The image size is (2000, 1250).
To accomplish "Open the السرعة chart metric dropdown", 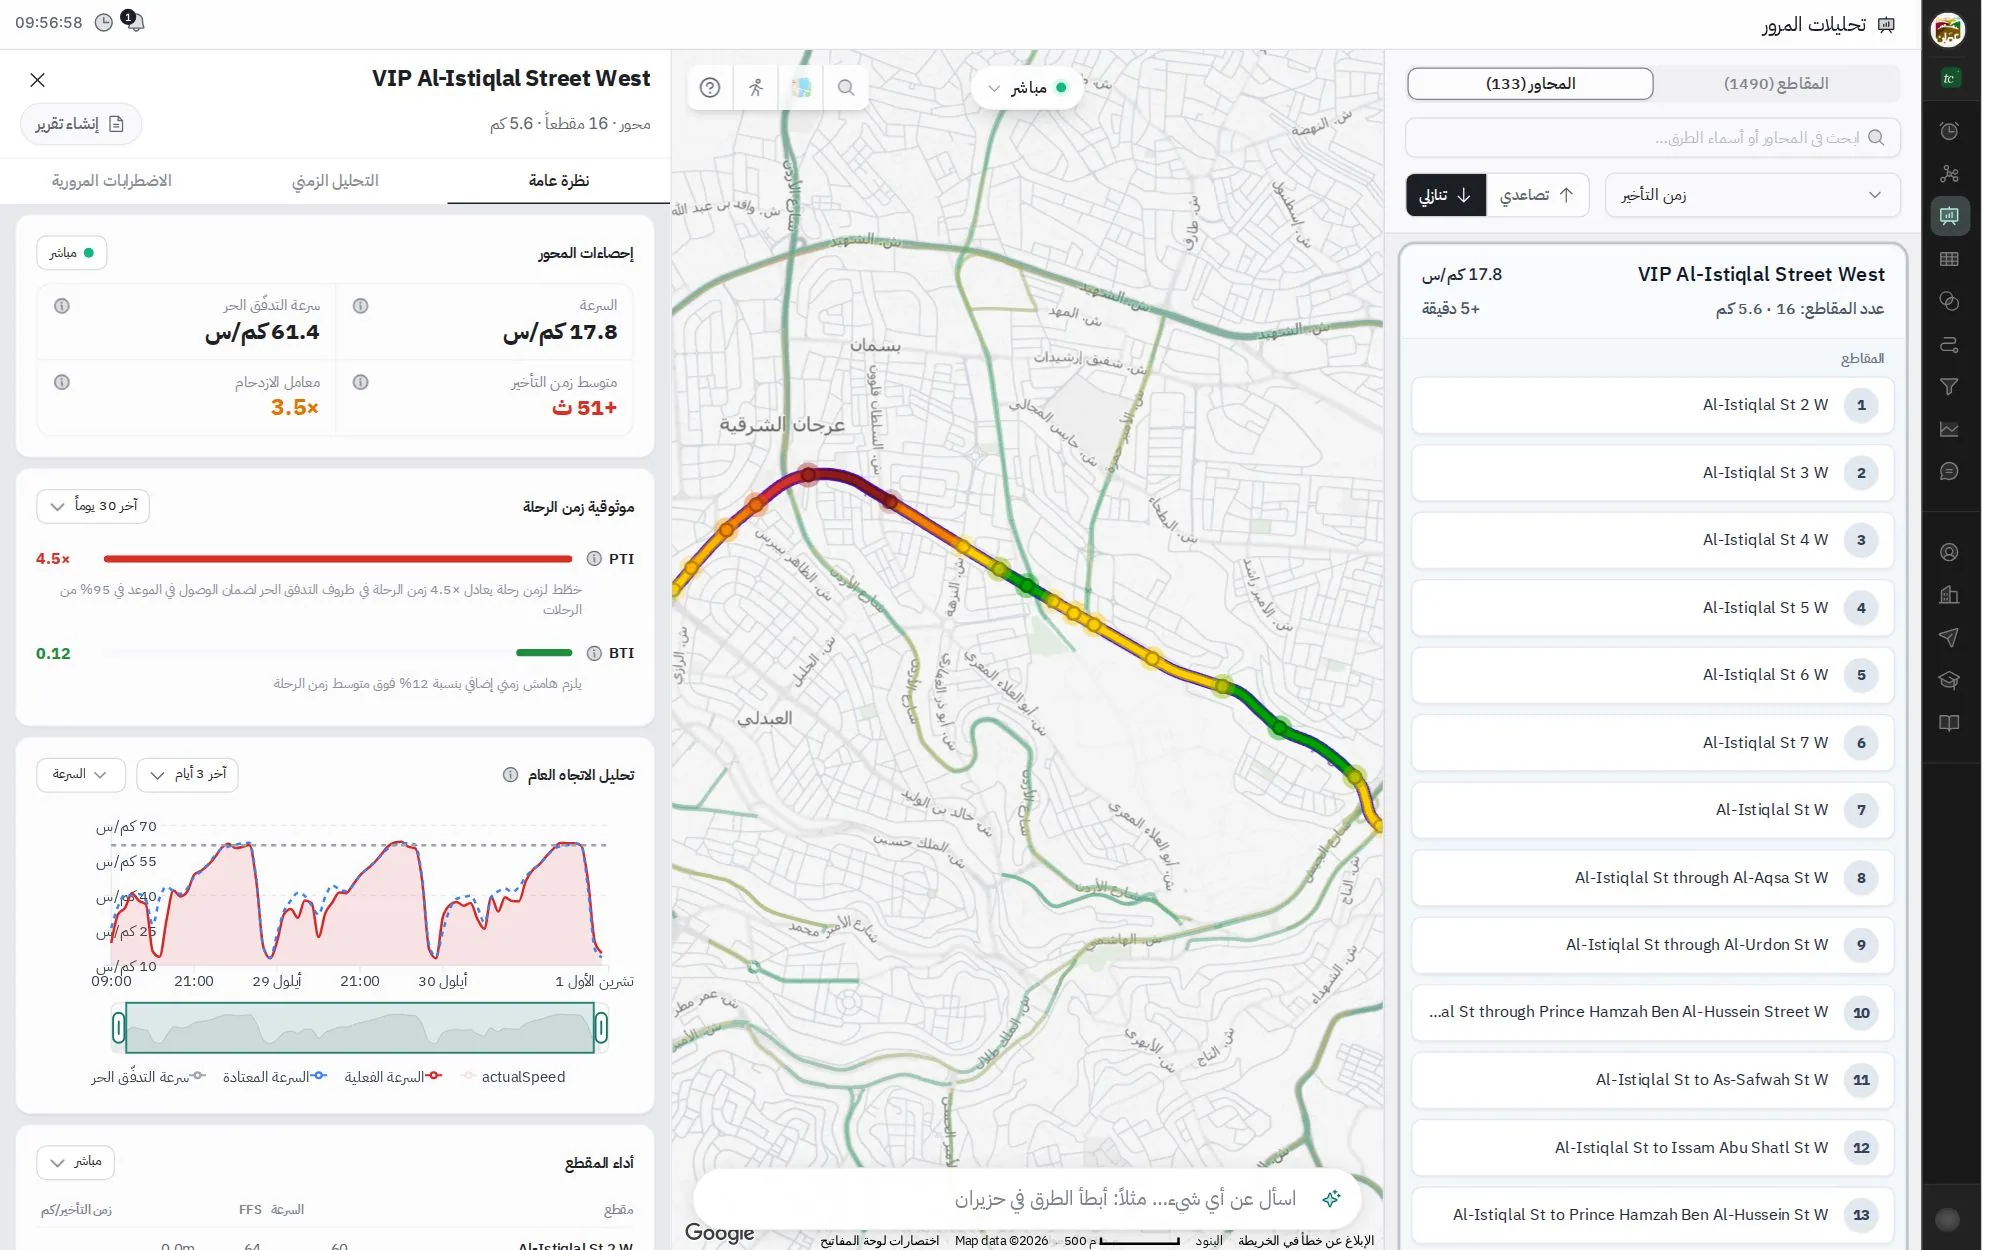I will coord(81,774).
